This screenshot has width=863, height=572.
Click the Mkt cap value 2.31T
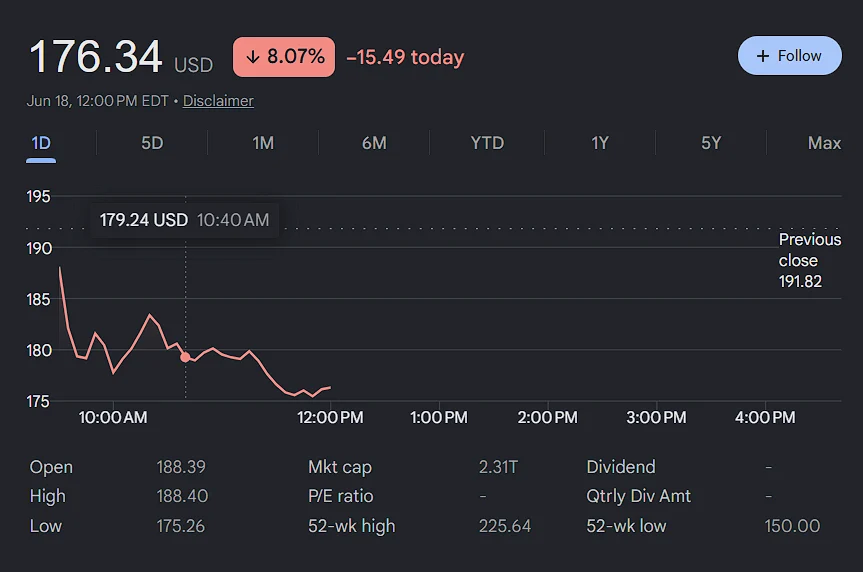click(499, 467)
